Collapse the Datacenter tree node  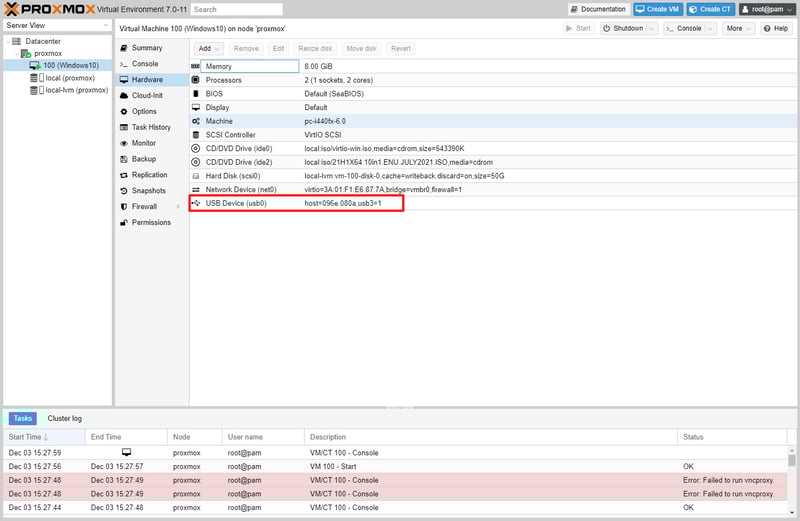click(x=7, y=41)
